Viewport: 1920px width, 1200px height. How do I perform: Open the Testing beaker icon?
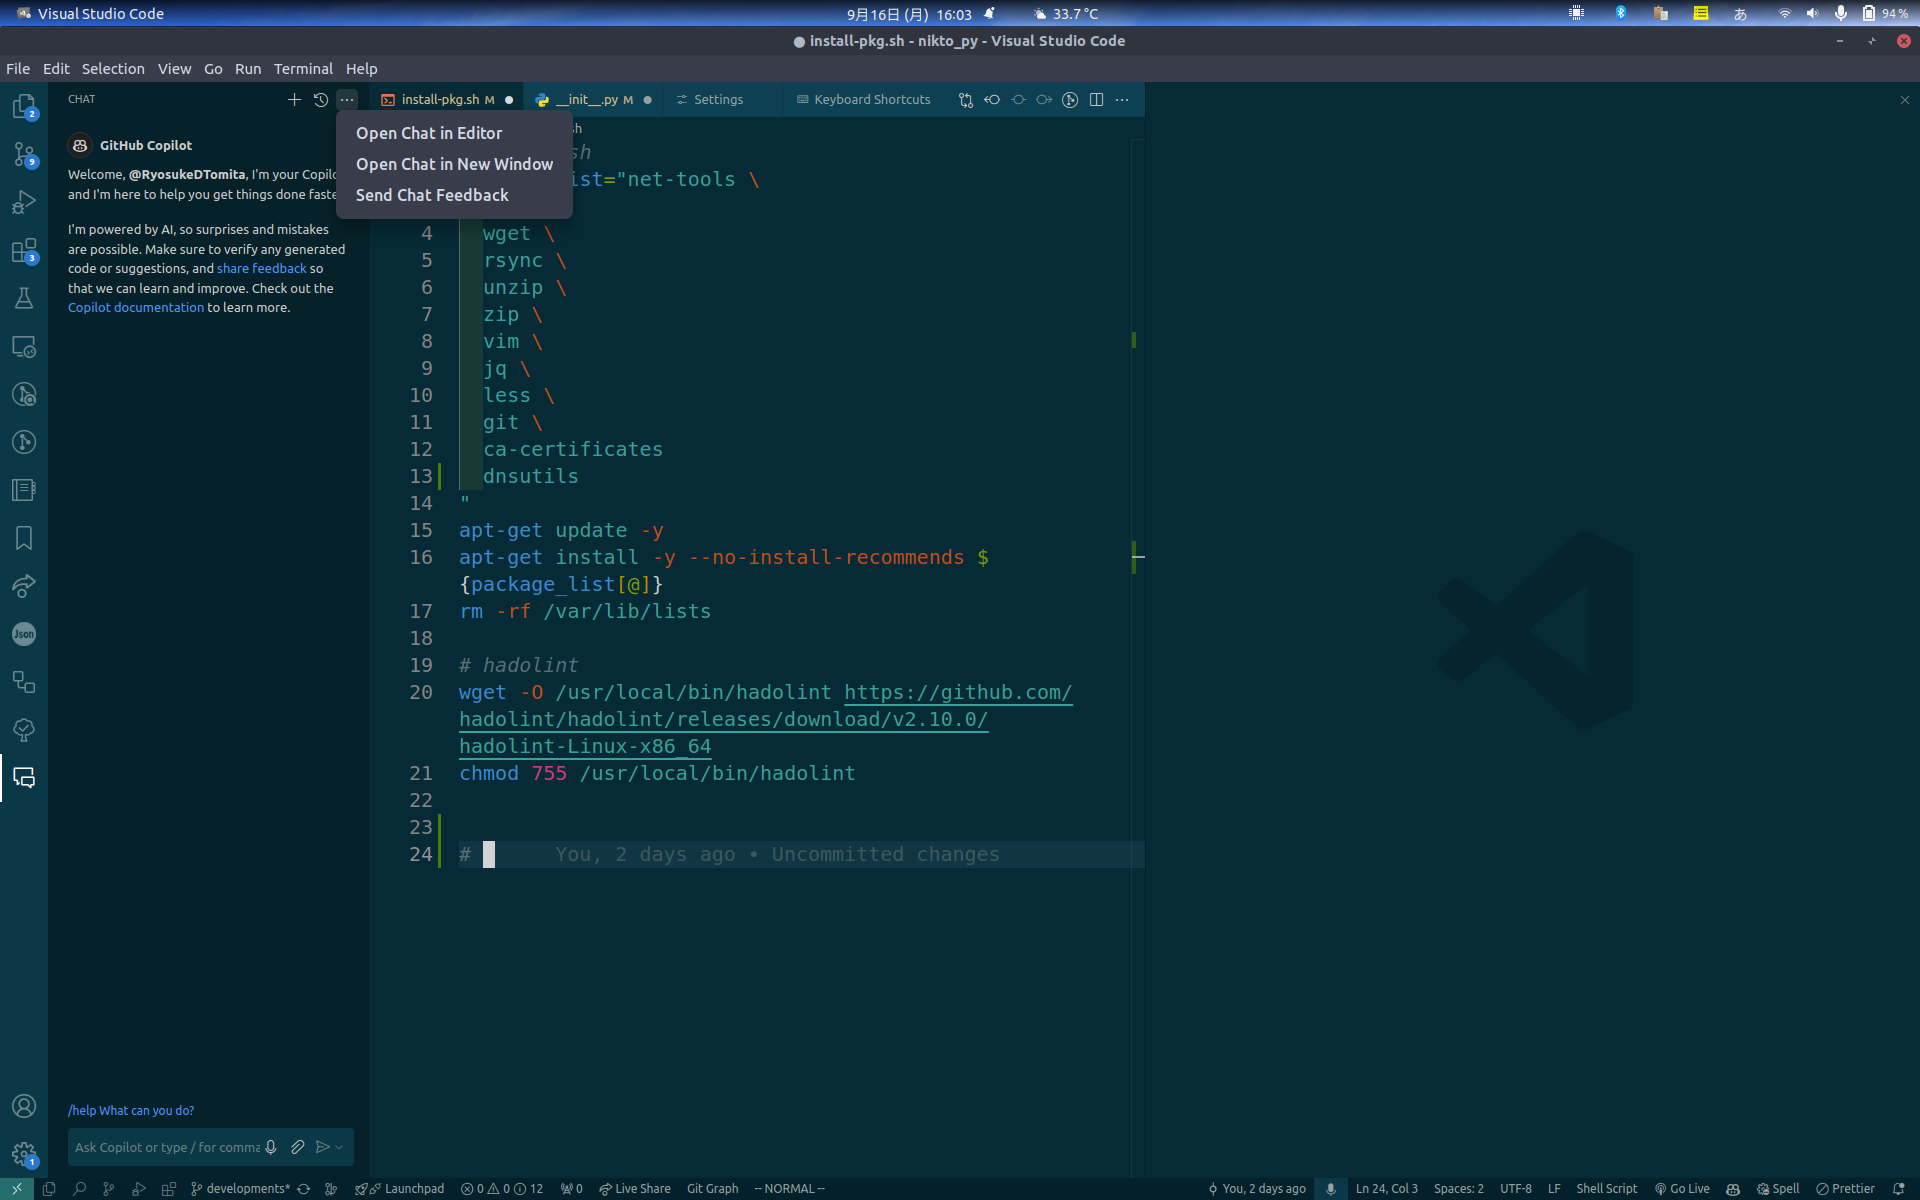point(23,298)
